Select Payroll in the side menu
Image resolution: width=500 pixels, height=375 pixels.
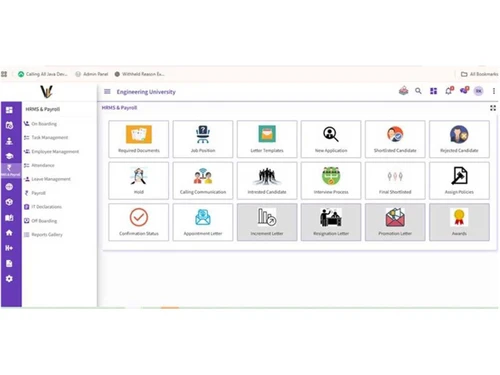[x=35, y=193]
